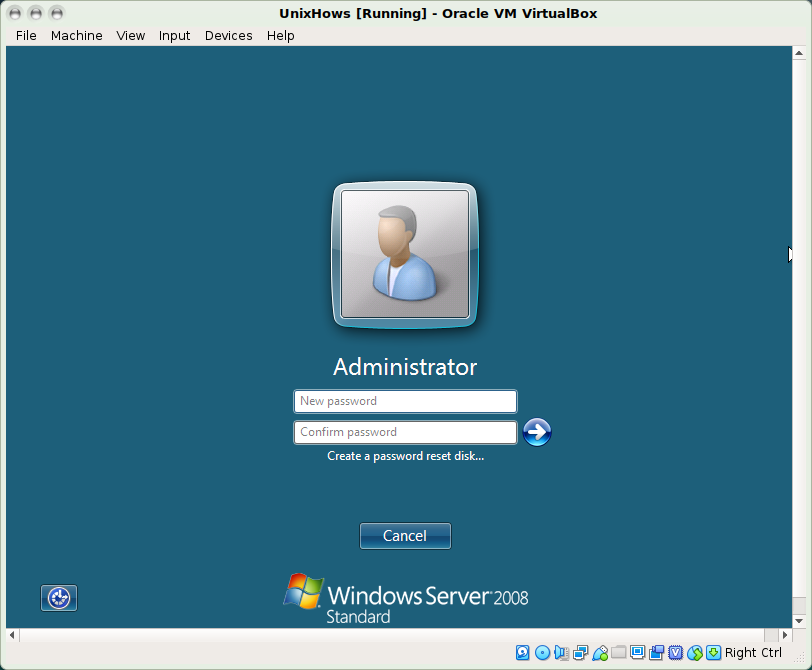Open the Devices menu
The width and height of the screenshot is (812, 670).
point(228,35)
